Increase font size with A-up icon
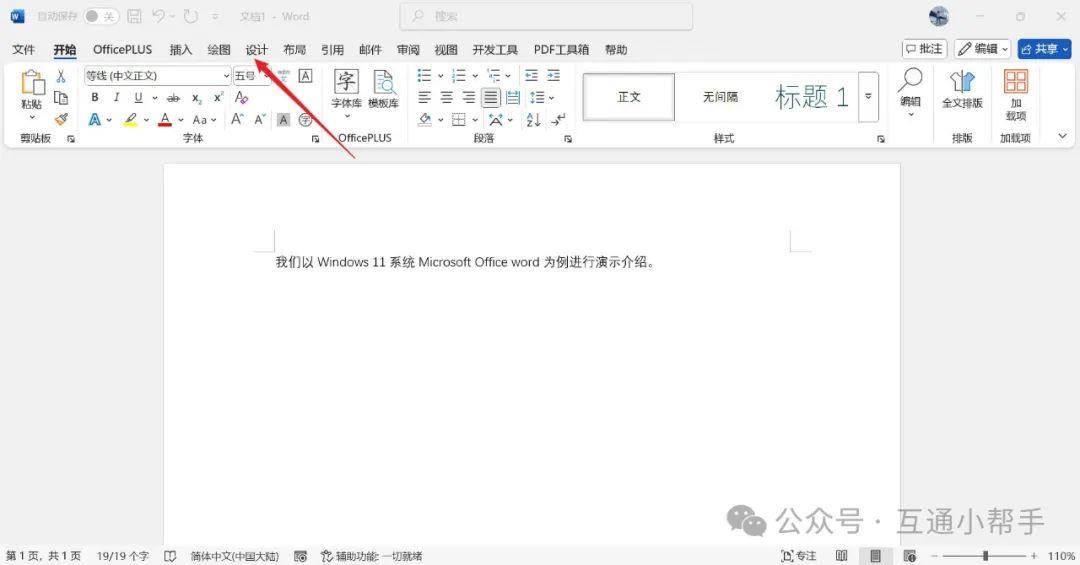This screenshot has height=565, width=1080. [x=237, y=119]
